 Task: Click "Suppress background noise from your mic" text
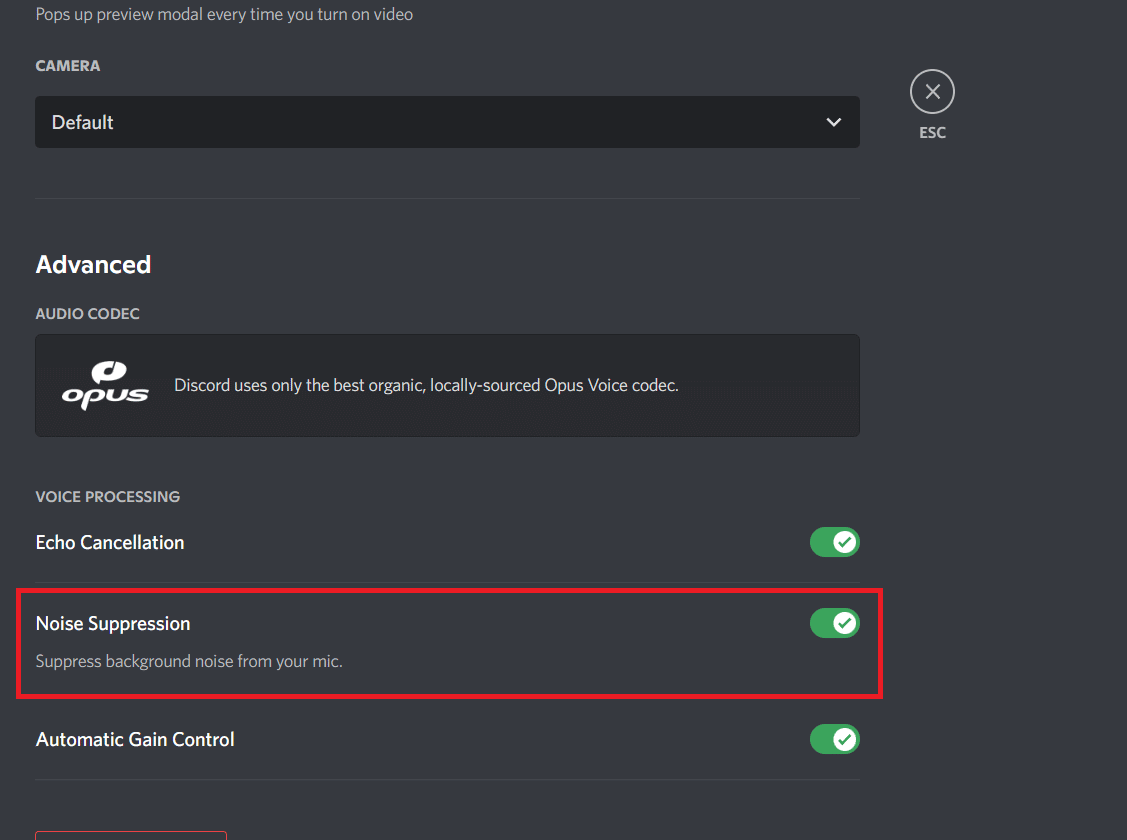(x=189, y=661)
